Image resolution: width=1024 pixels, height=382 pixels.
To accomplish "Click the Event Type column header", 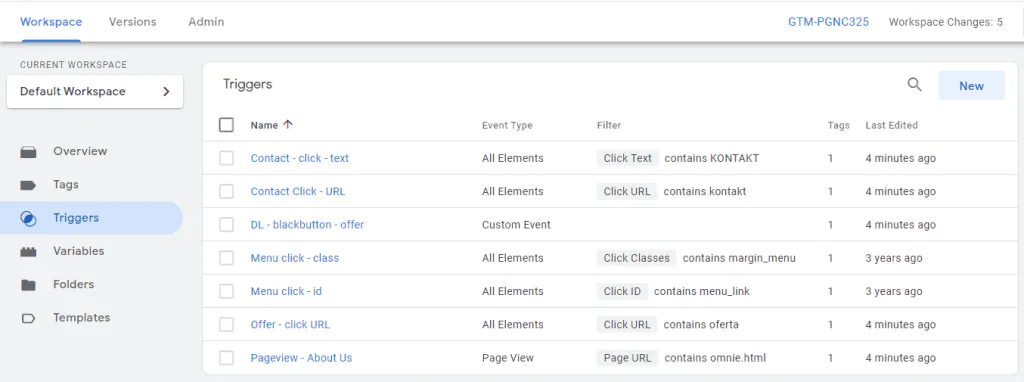I will [507, 125].
